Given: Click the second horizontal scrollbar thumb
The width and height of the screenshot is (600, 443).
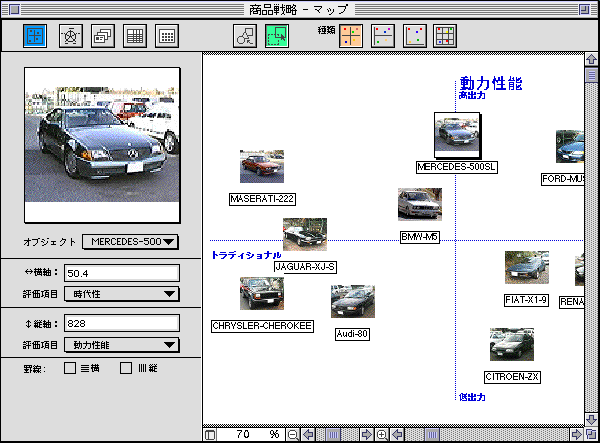Looking at the screenshot, I should point(432,435).
